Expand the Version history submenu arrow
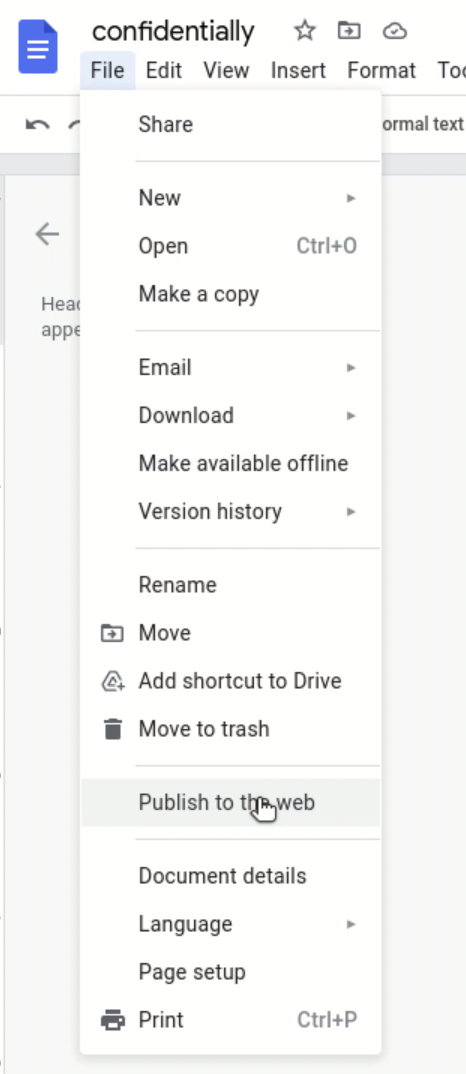The image size is (466, 1074). tap(351, 512)
